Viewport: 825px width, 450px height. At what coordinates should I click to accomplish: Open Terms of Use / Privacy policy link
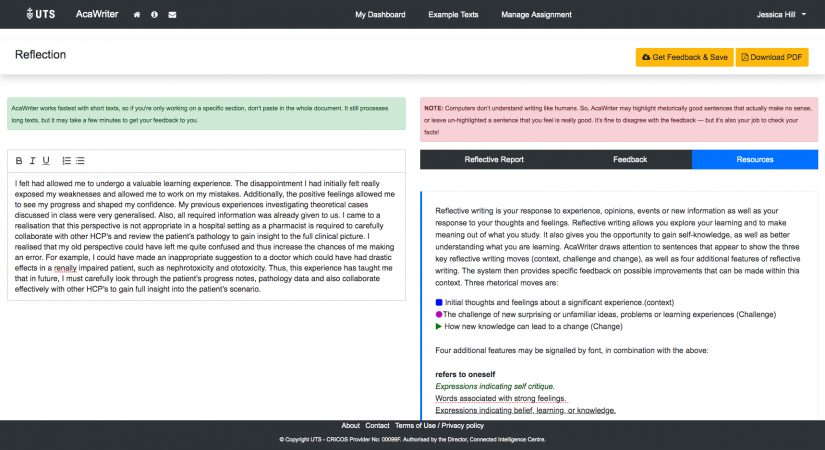[439, 425]
